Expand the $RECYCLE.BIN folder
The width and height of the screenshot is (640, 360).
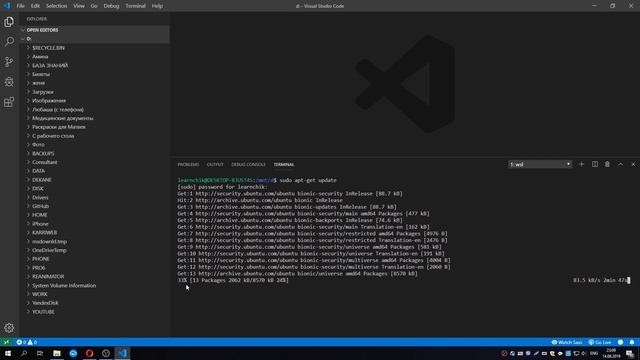(x=95, y=48)
